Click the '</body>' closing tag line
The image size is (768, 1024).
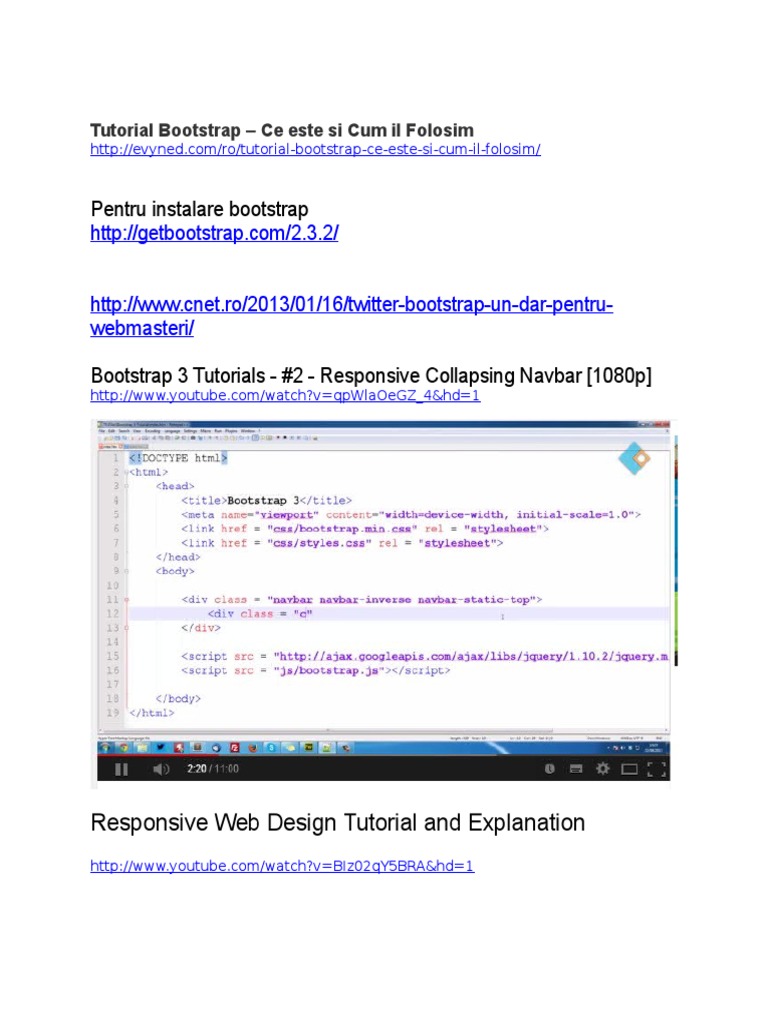(178, 699)
